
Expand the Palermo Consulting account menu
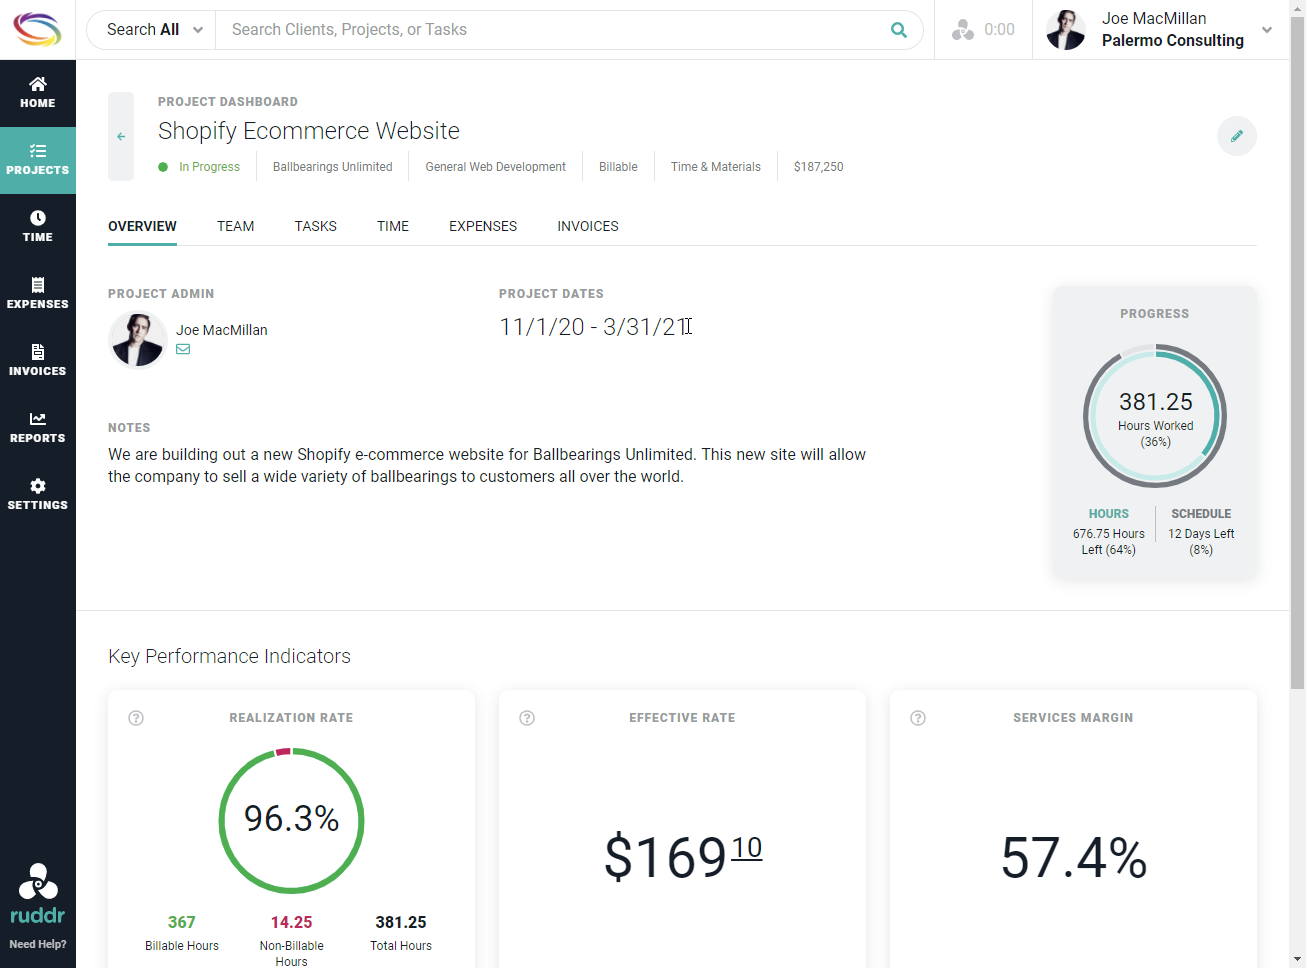point(1267,29)
